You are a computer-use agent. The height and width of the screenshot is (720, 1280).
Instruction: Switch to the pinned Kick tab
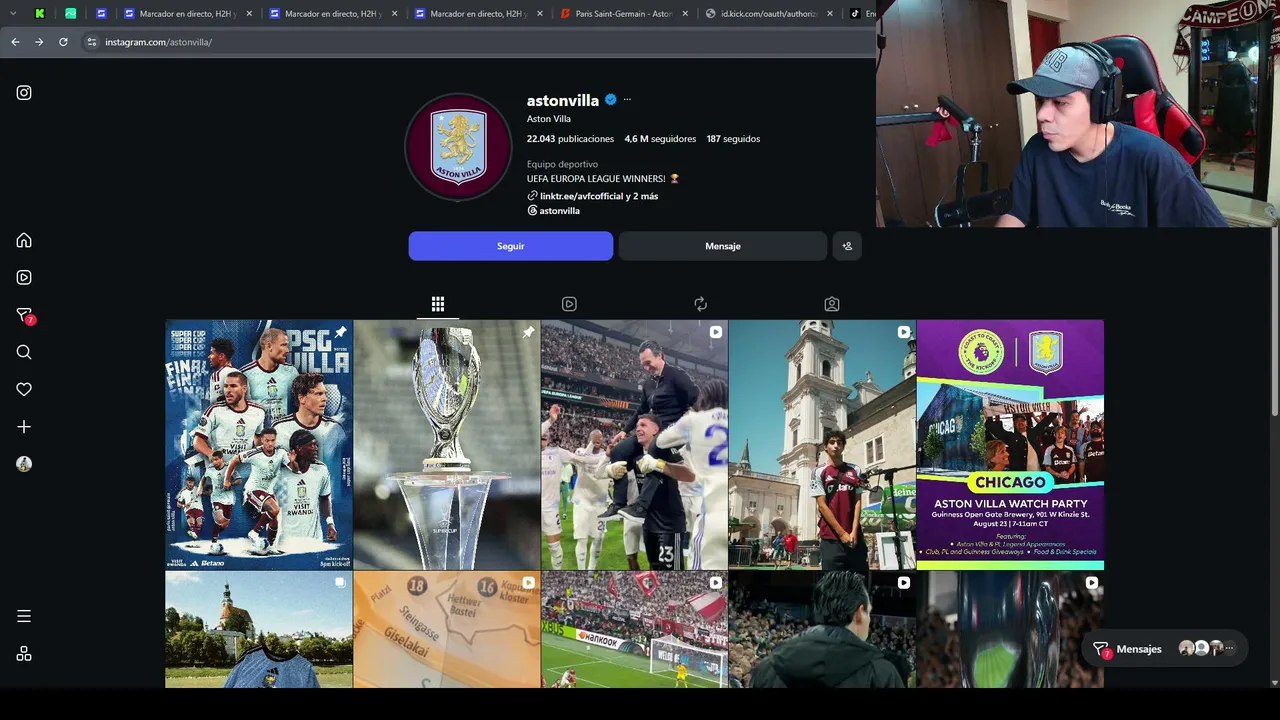40,14
